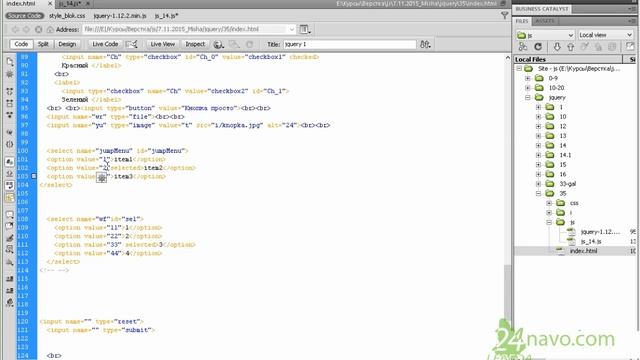Click the Local Files column header
This screenshot has width=640, height=360.
(568, 59)
